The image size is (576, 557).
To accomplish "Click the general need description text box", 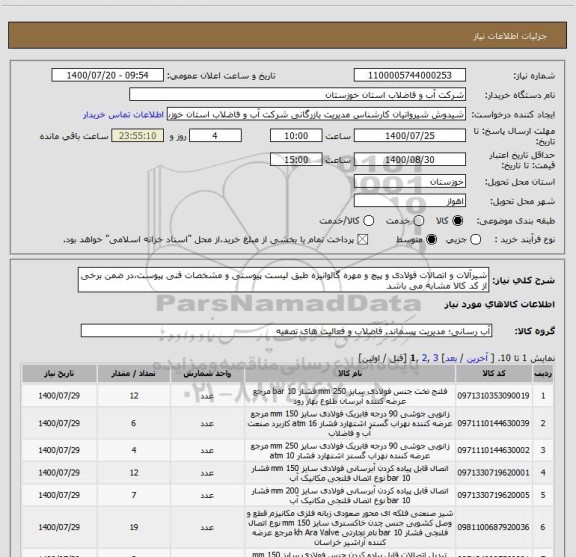I will 283,280.
